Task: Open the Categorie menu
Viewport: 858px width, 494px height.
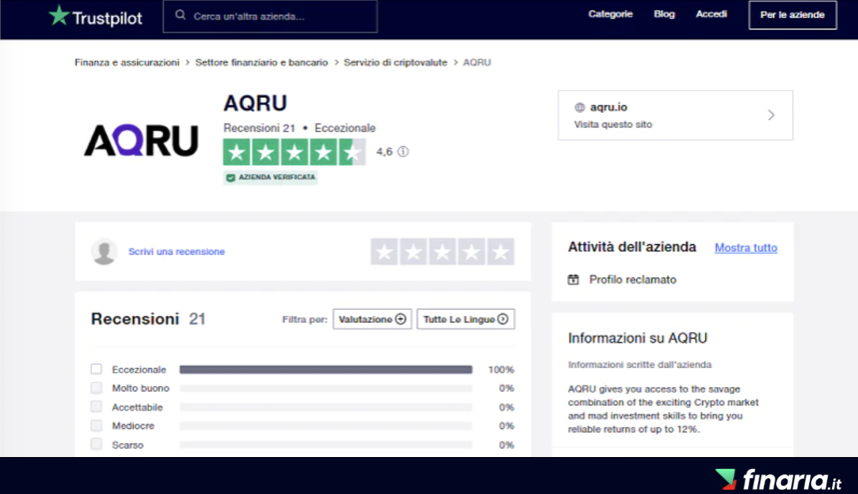Action: tap(610, 14)
